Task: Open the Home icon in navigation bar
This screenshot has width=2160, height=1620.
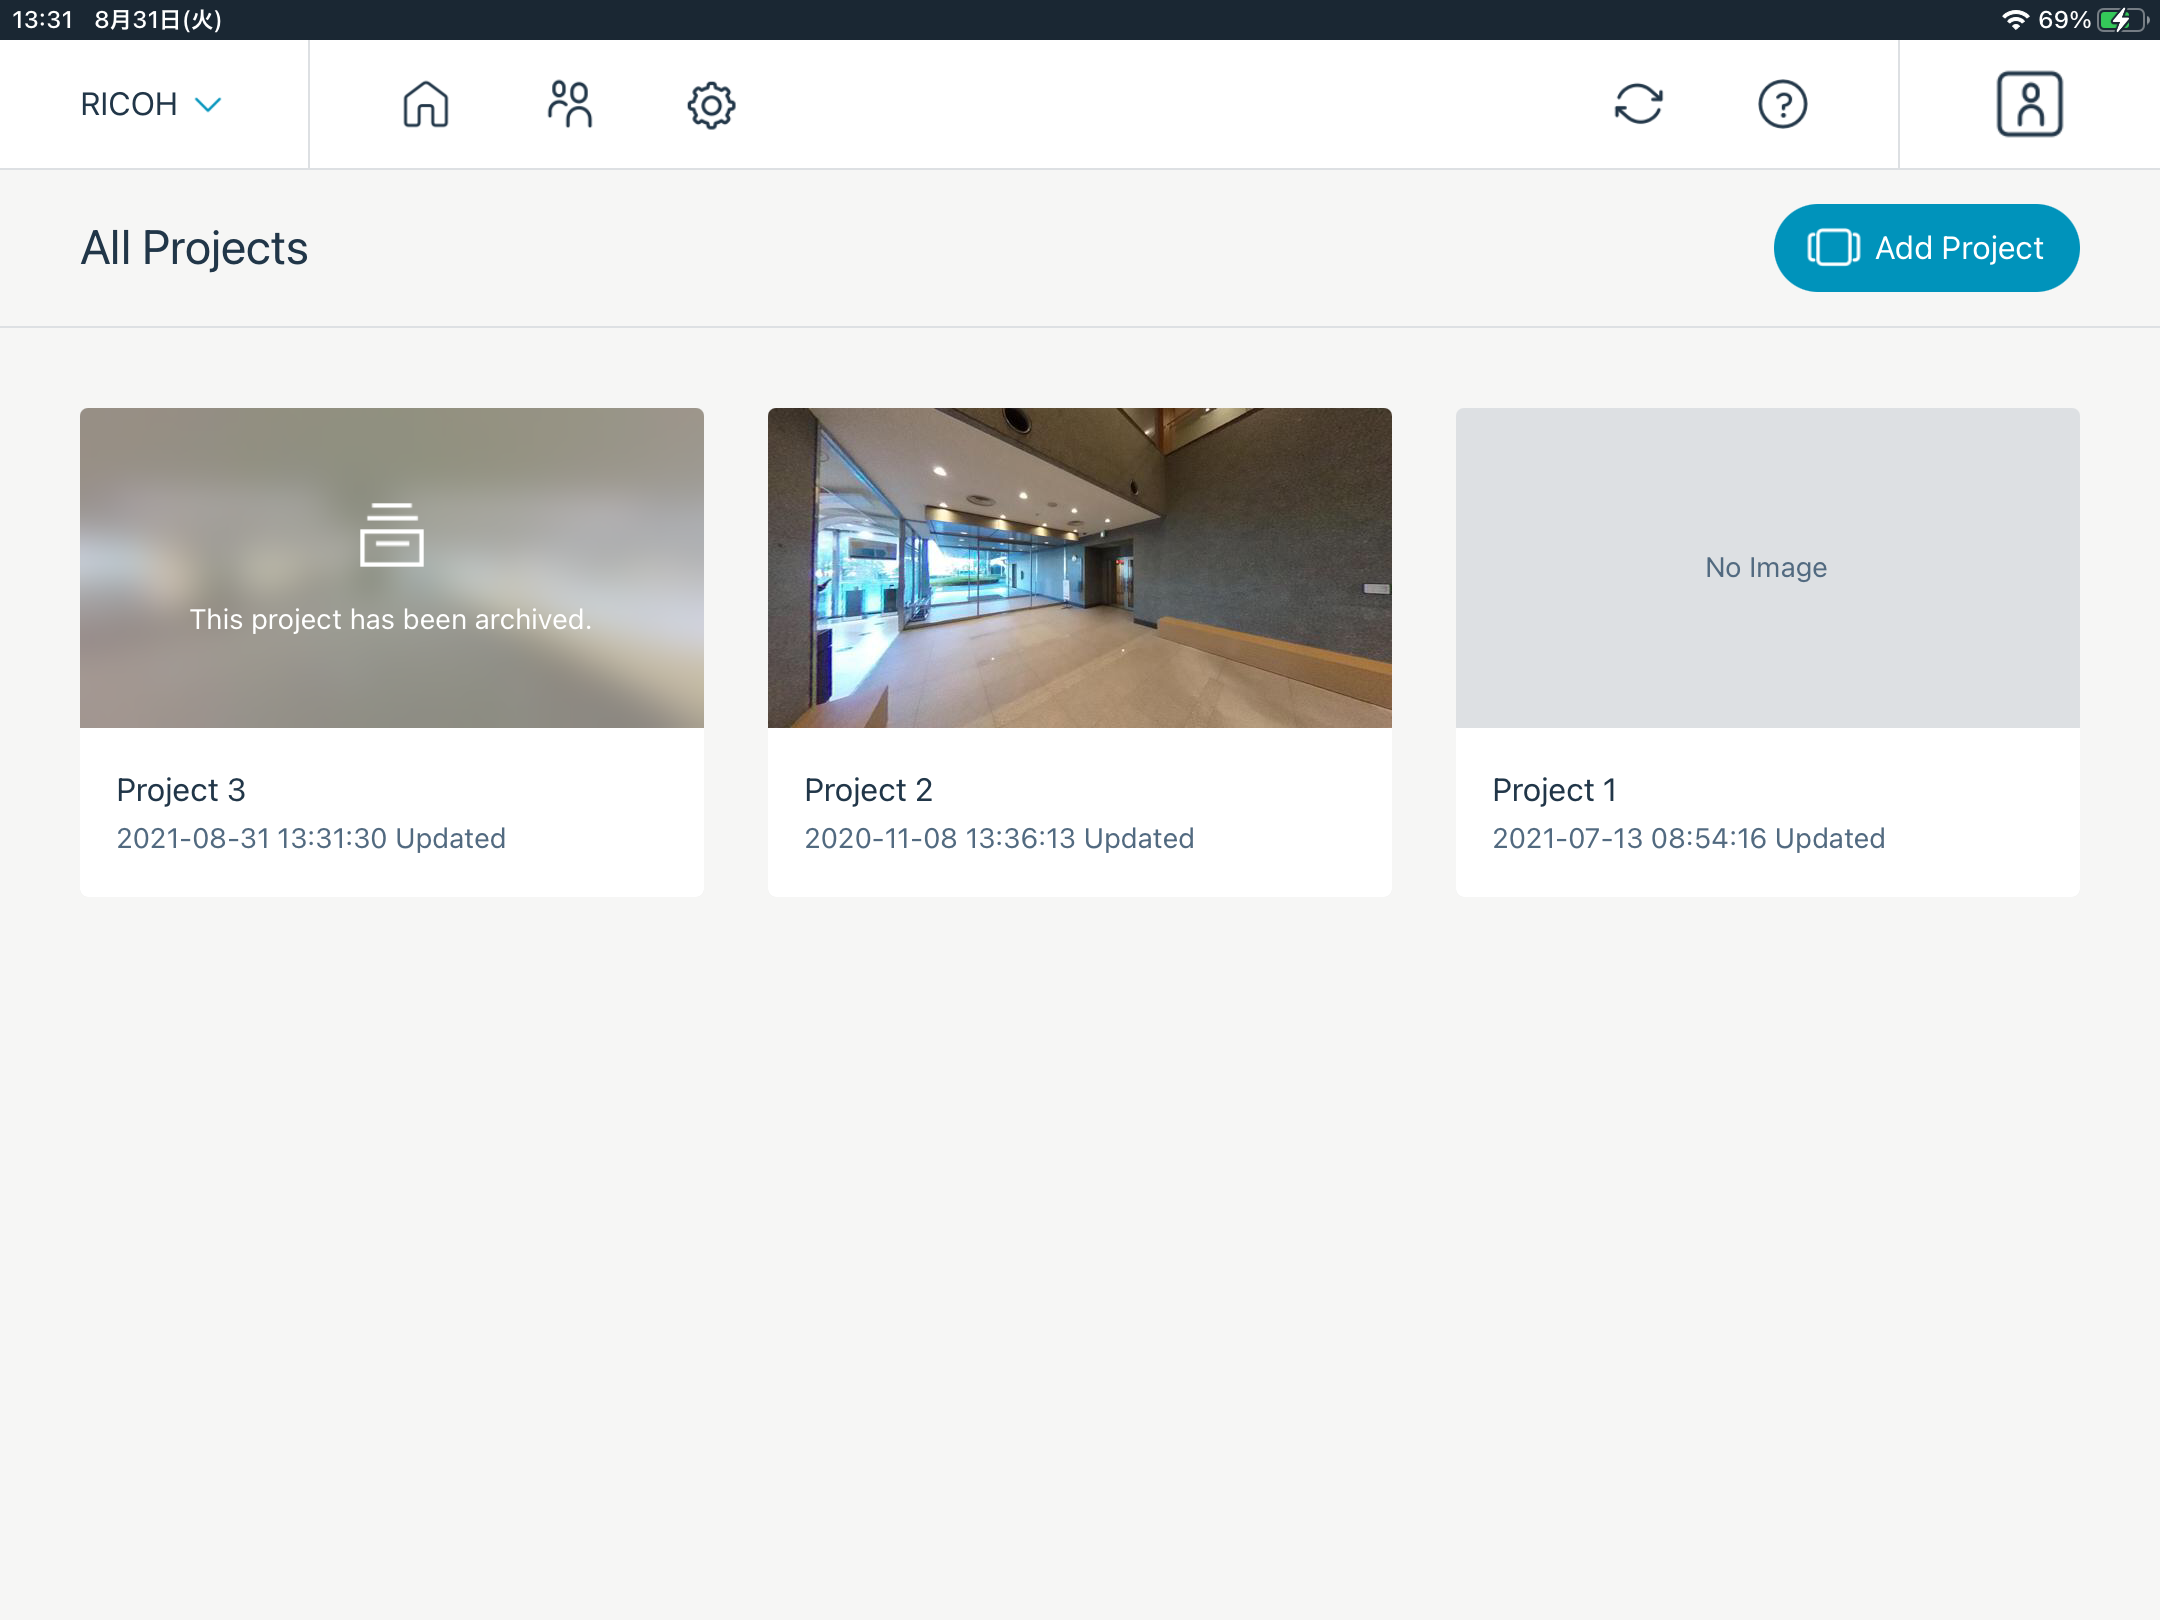Action: (x=425, y=104)
